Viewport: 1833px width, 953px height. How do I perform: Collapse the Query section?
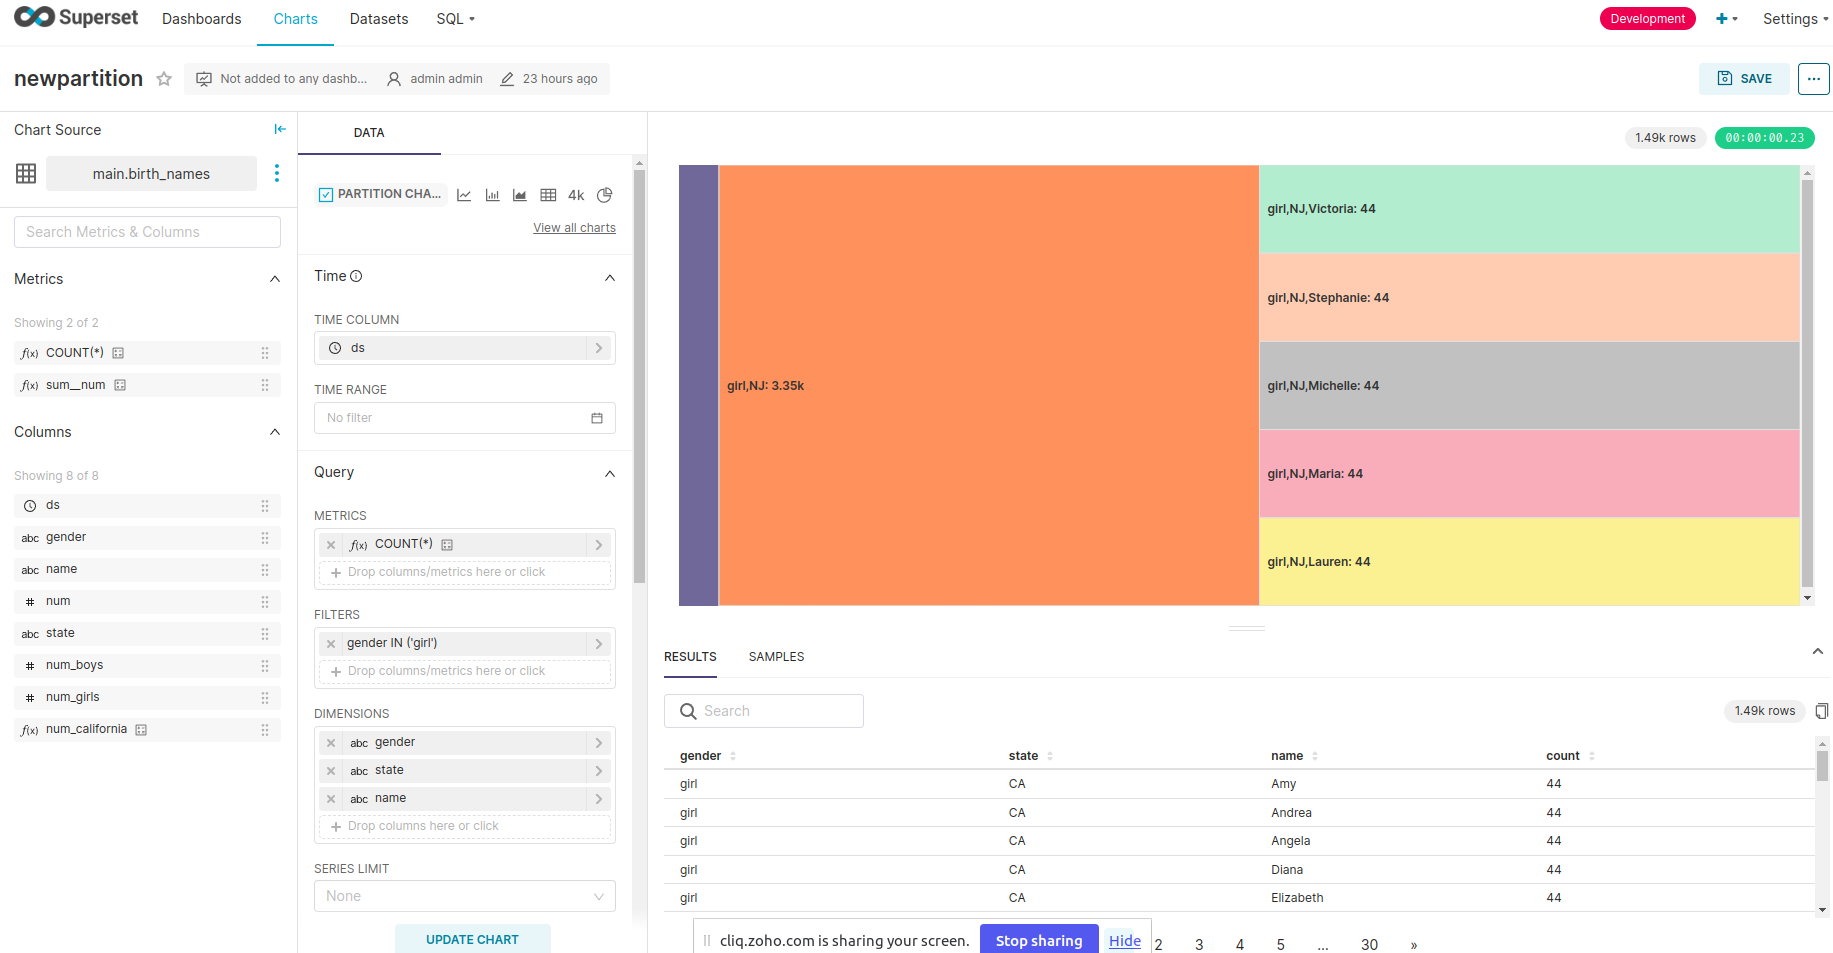[610, 473]
